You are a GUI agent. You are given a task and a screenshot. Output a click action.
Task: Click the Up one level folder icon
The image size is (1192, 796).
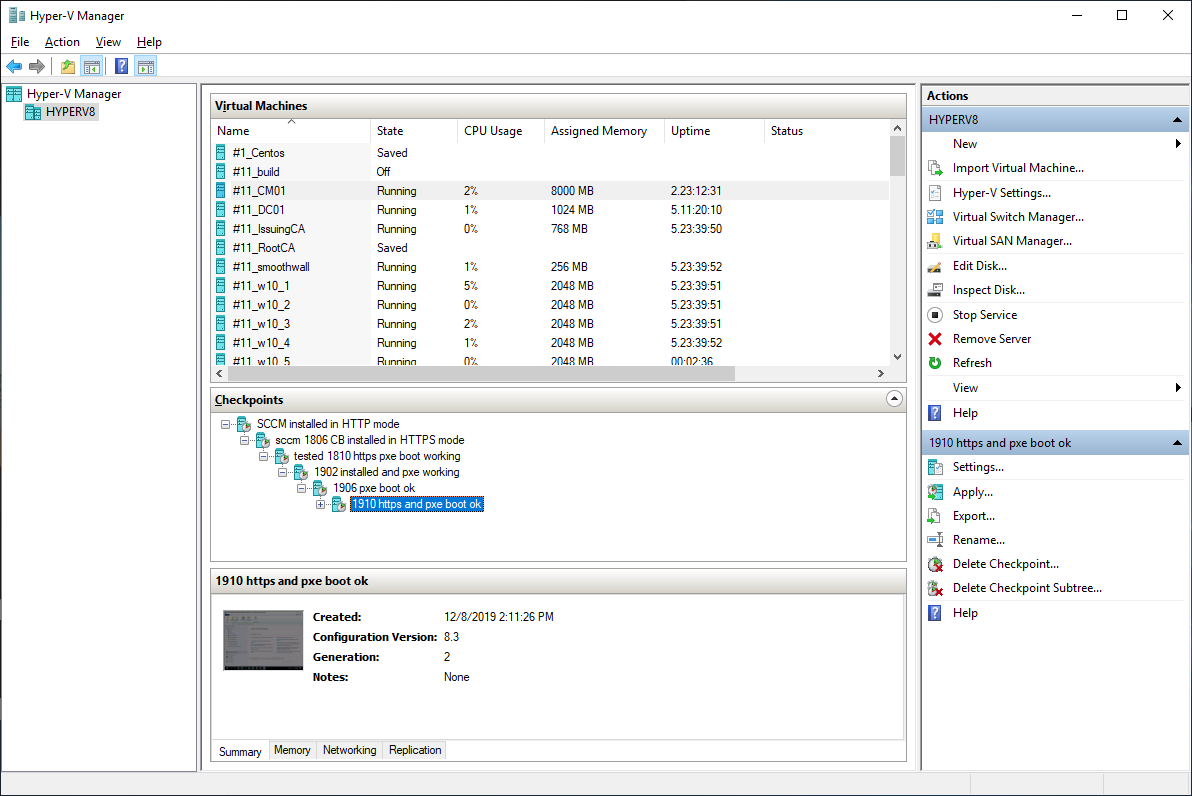tap(68, 67)
